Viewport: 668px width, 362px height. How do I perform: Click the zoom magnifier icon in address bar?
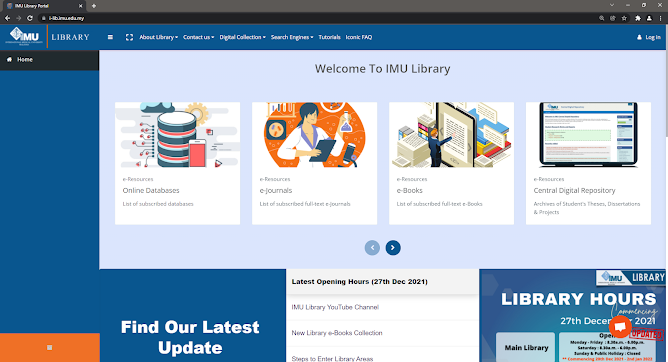[x=602, y=18]
